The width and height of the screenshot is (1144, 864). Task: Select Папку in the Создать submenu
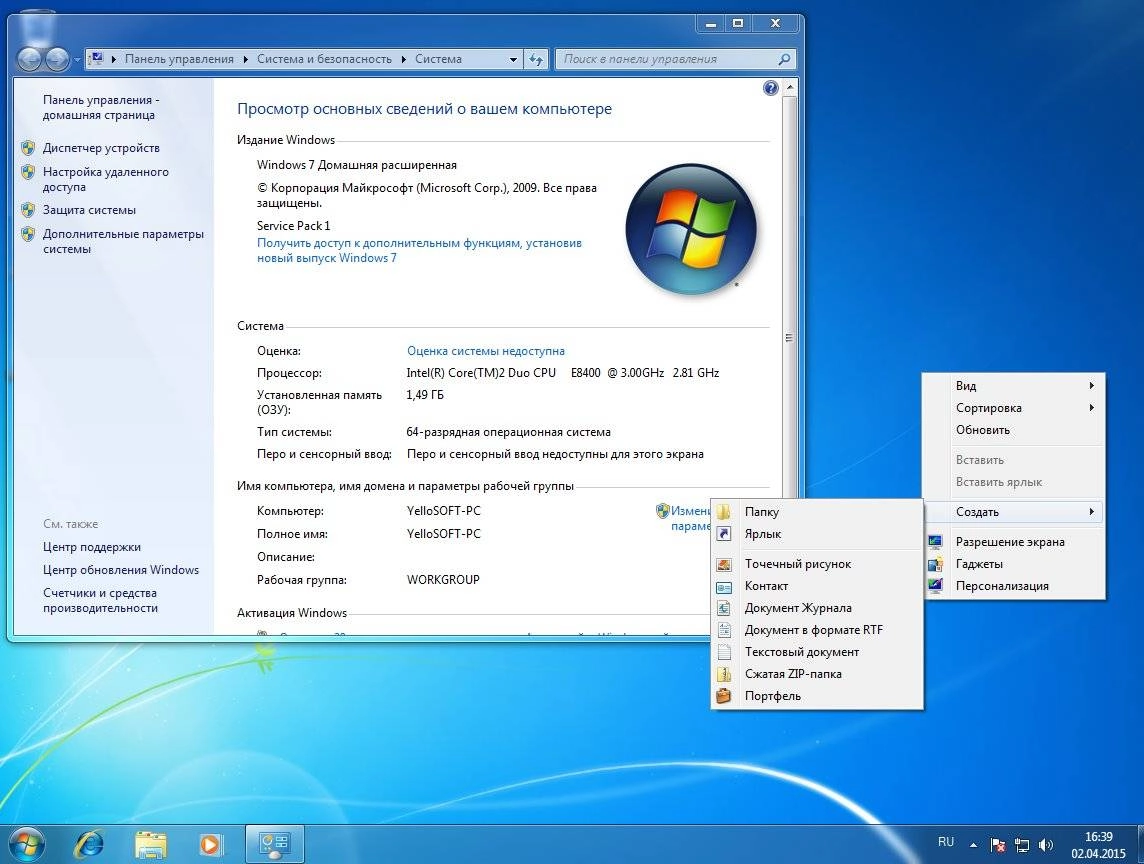[817, 512]
